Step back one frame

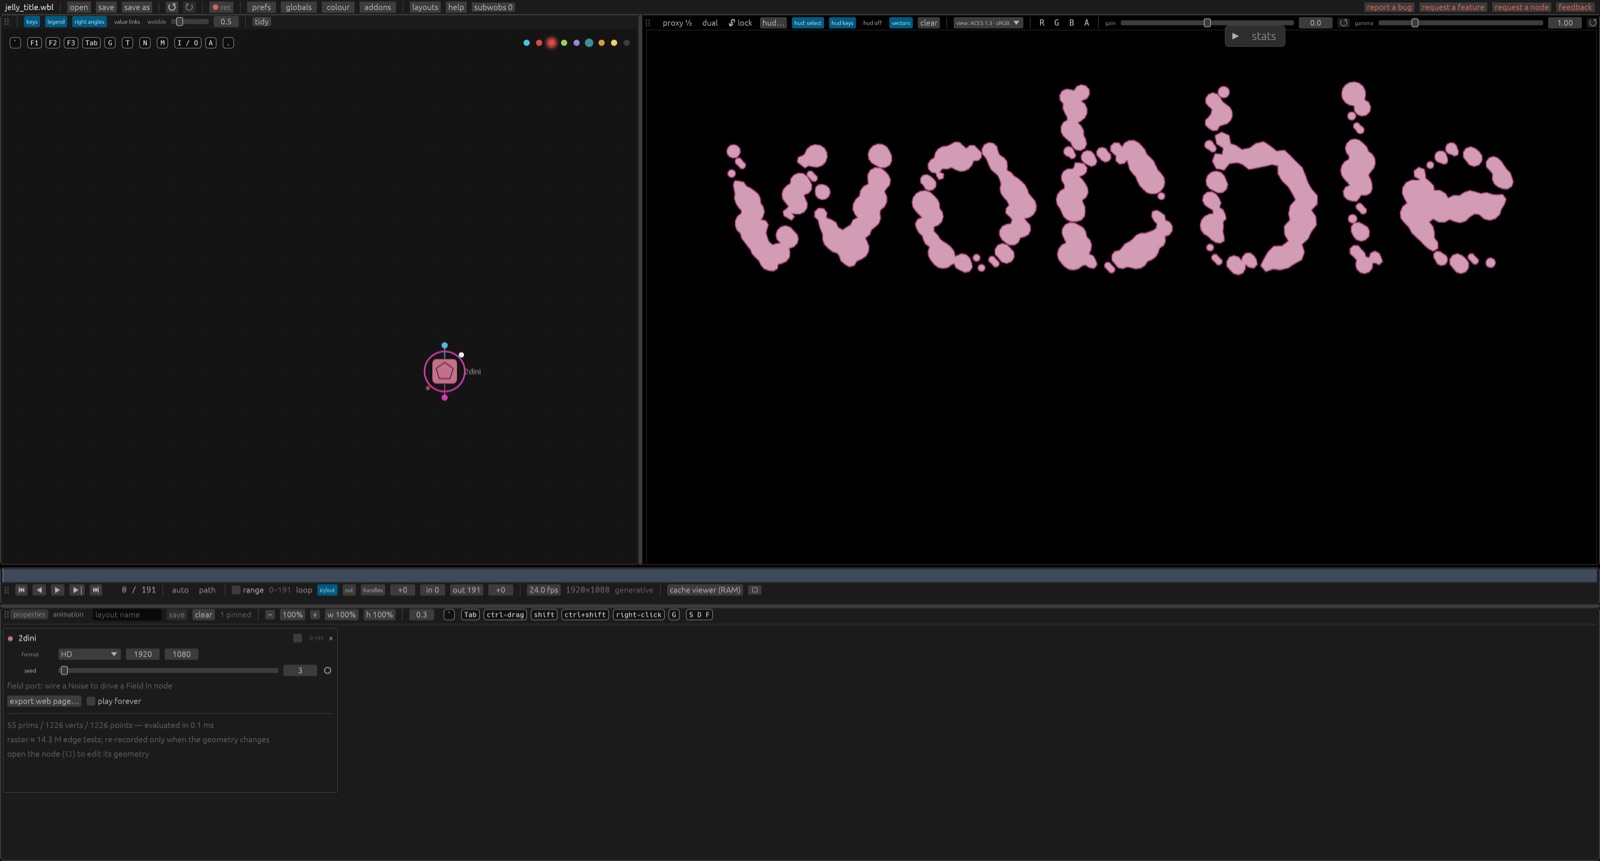point(39,590)
